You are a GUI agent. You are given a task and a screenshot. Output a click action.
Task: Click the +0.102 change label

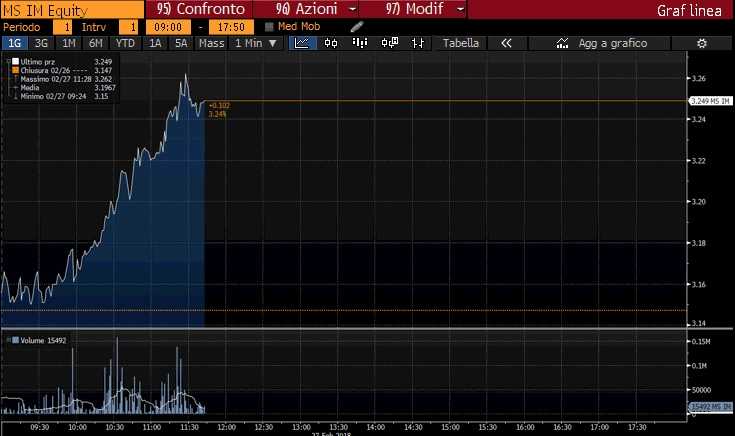[219, 105]
